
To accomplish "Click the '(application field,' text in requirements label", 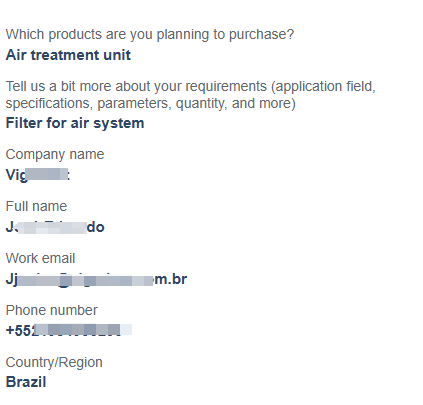I will pyautogui.click(x=323, y=87).
